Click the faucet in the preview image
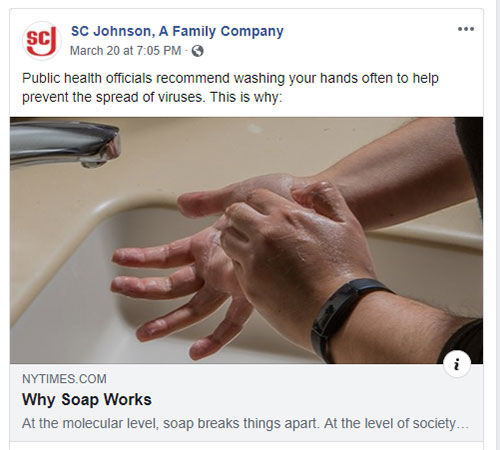Viewport: 500px width, 450px height. click(65, 144)
